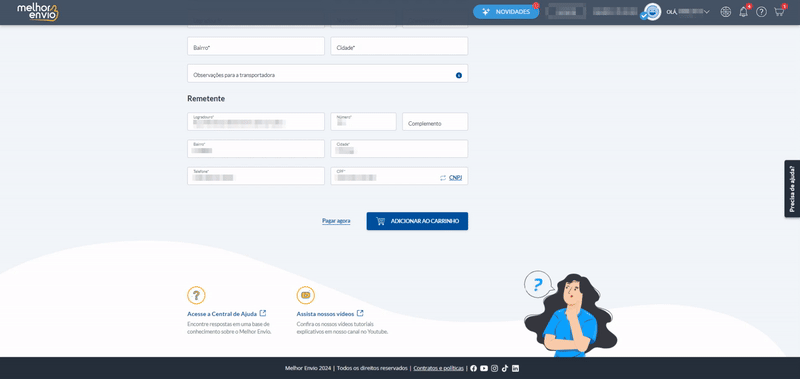Click the Remetente Complemento input field
The height and width of the screenshot is (379, 800).
point(435,121)
